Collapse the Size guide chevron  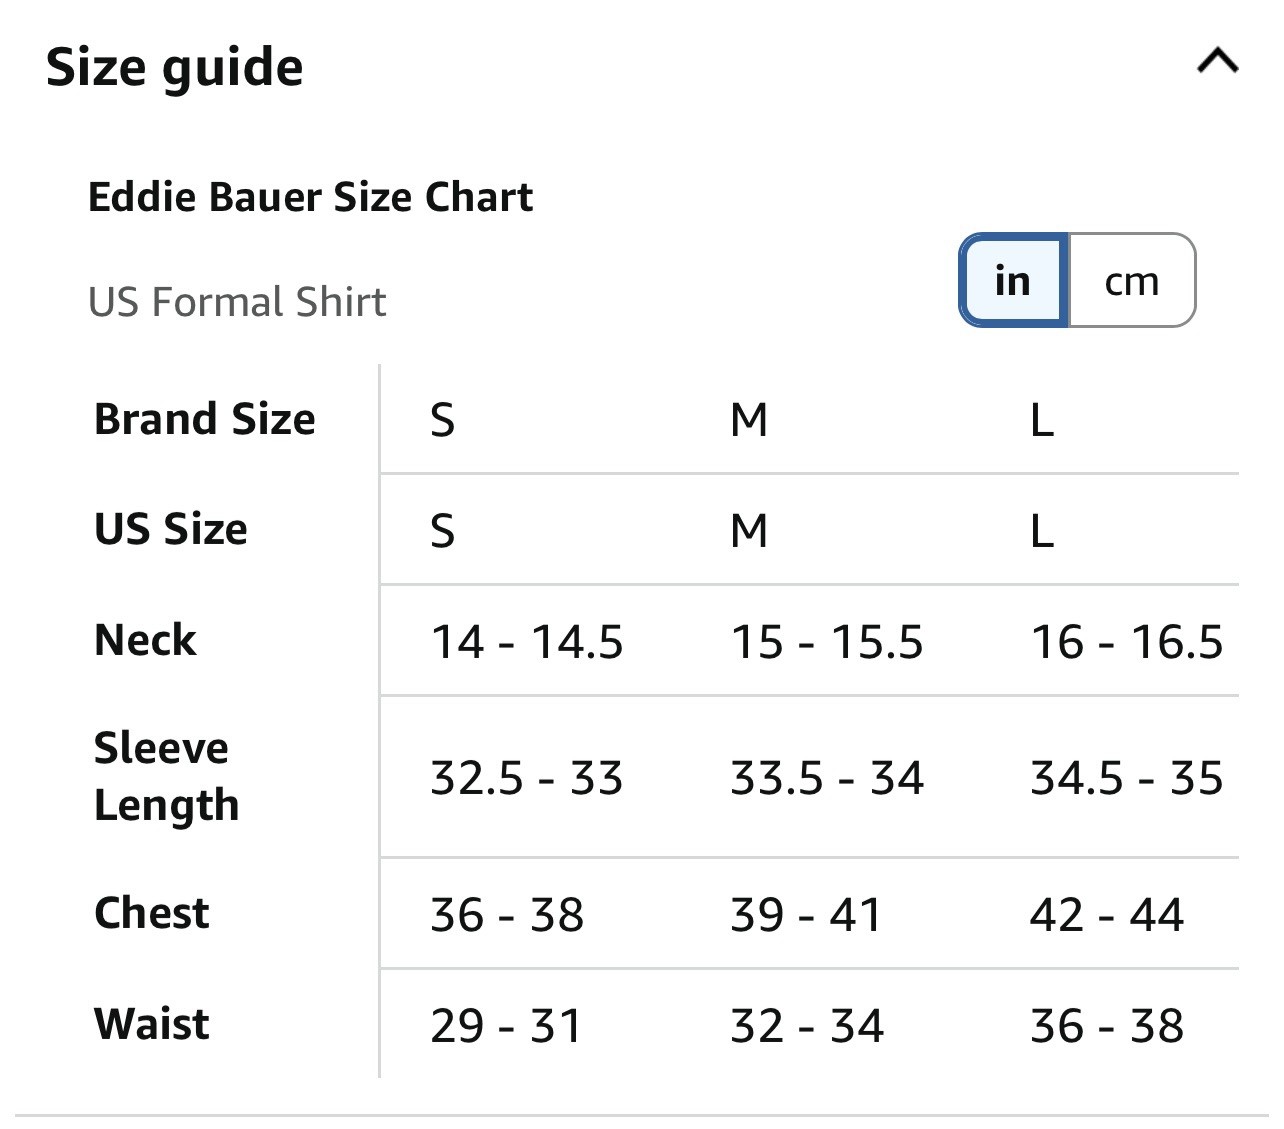(x=1217, y=62)
